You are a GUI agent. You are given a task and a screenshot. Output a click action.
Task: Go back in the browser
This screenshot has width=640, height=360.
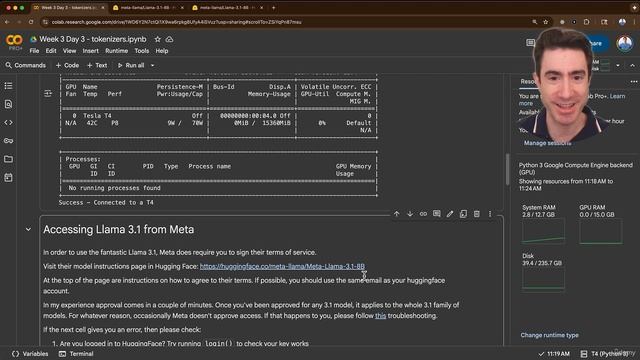[7, 22]
